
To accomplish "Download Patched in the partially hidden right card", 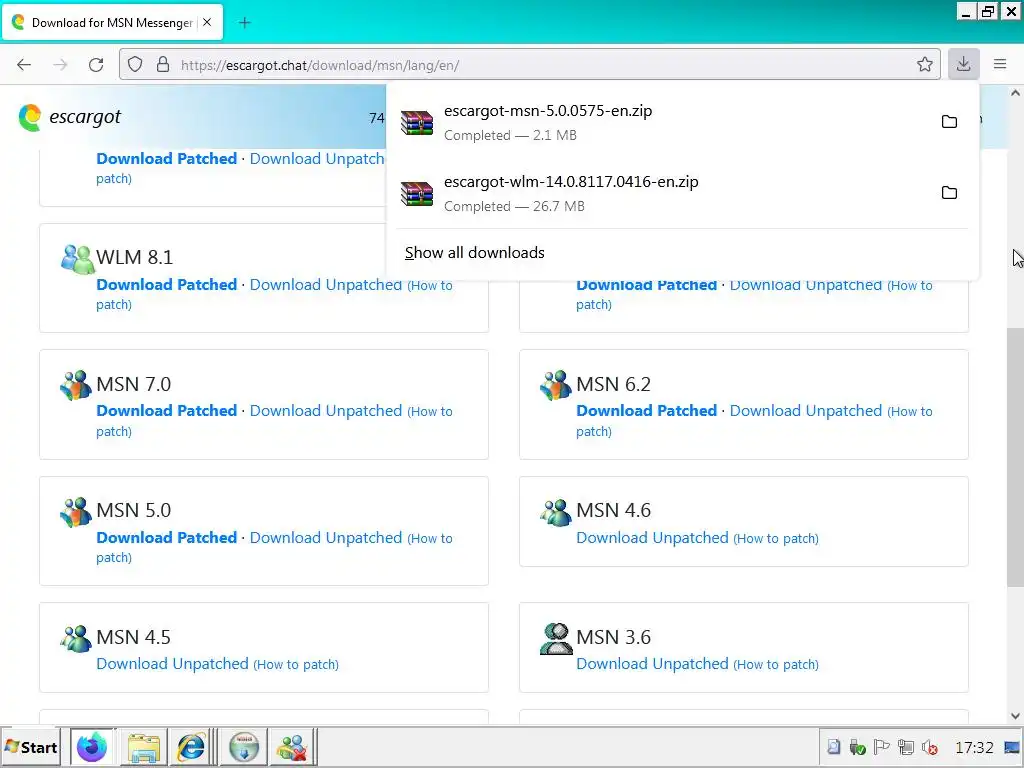I will point(647,286).
